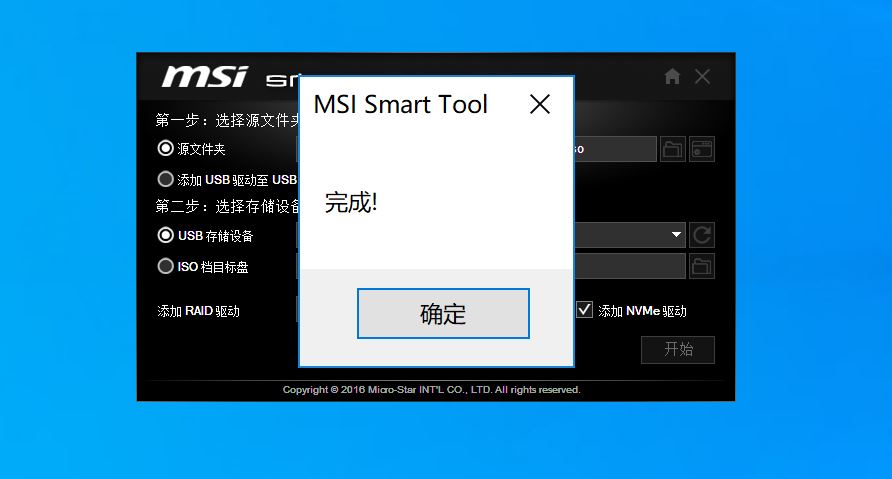Close the MSI Smart Tool main window

[703, 76]
